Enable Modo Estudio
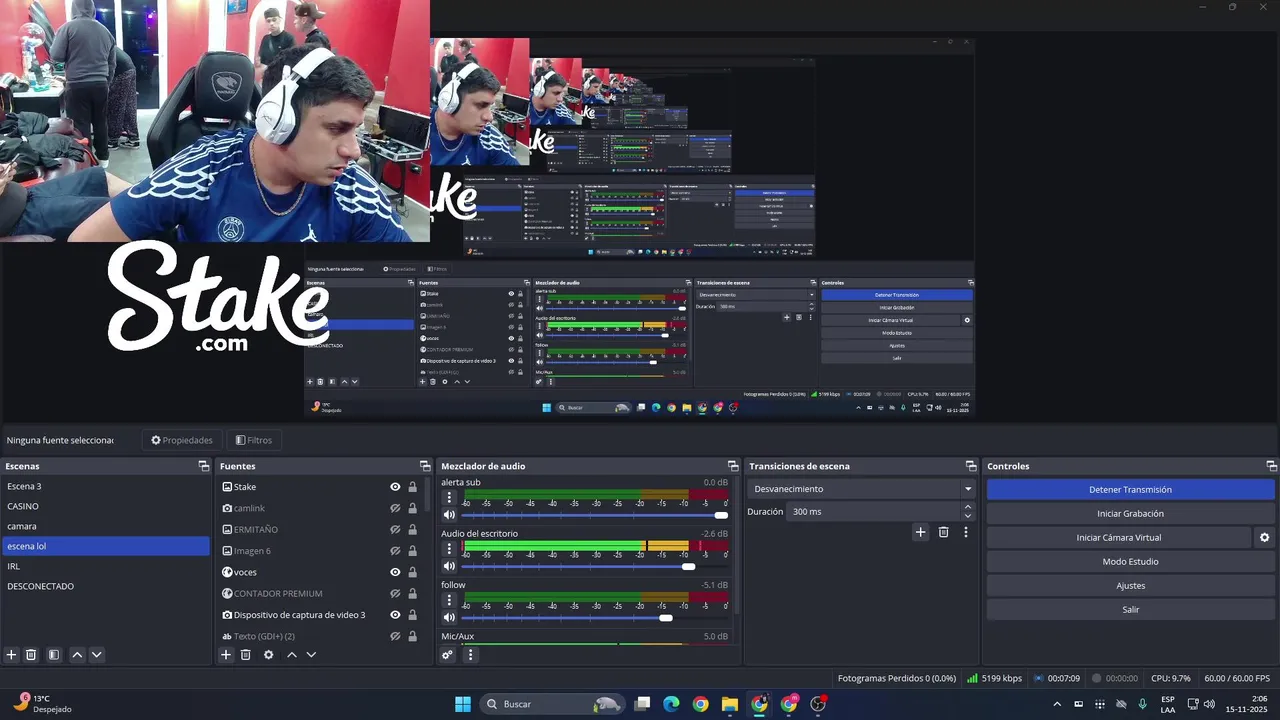The image size is (1280, 720). [x=1130, y=562]
